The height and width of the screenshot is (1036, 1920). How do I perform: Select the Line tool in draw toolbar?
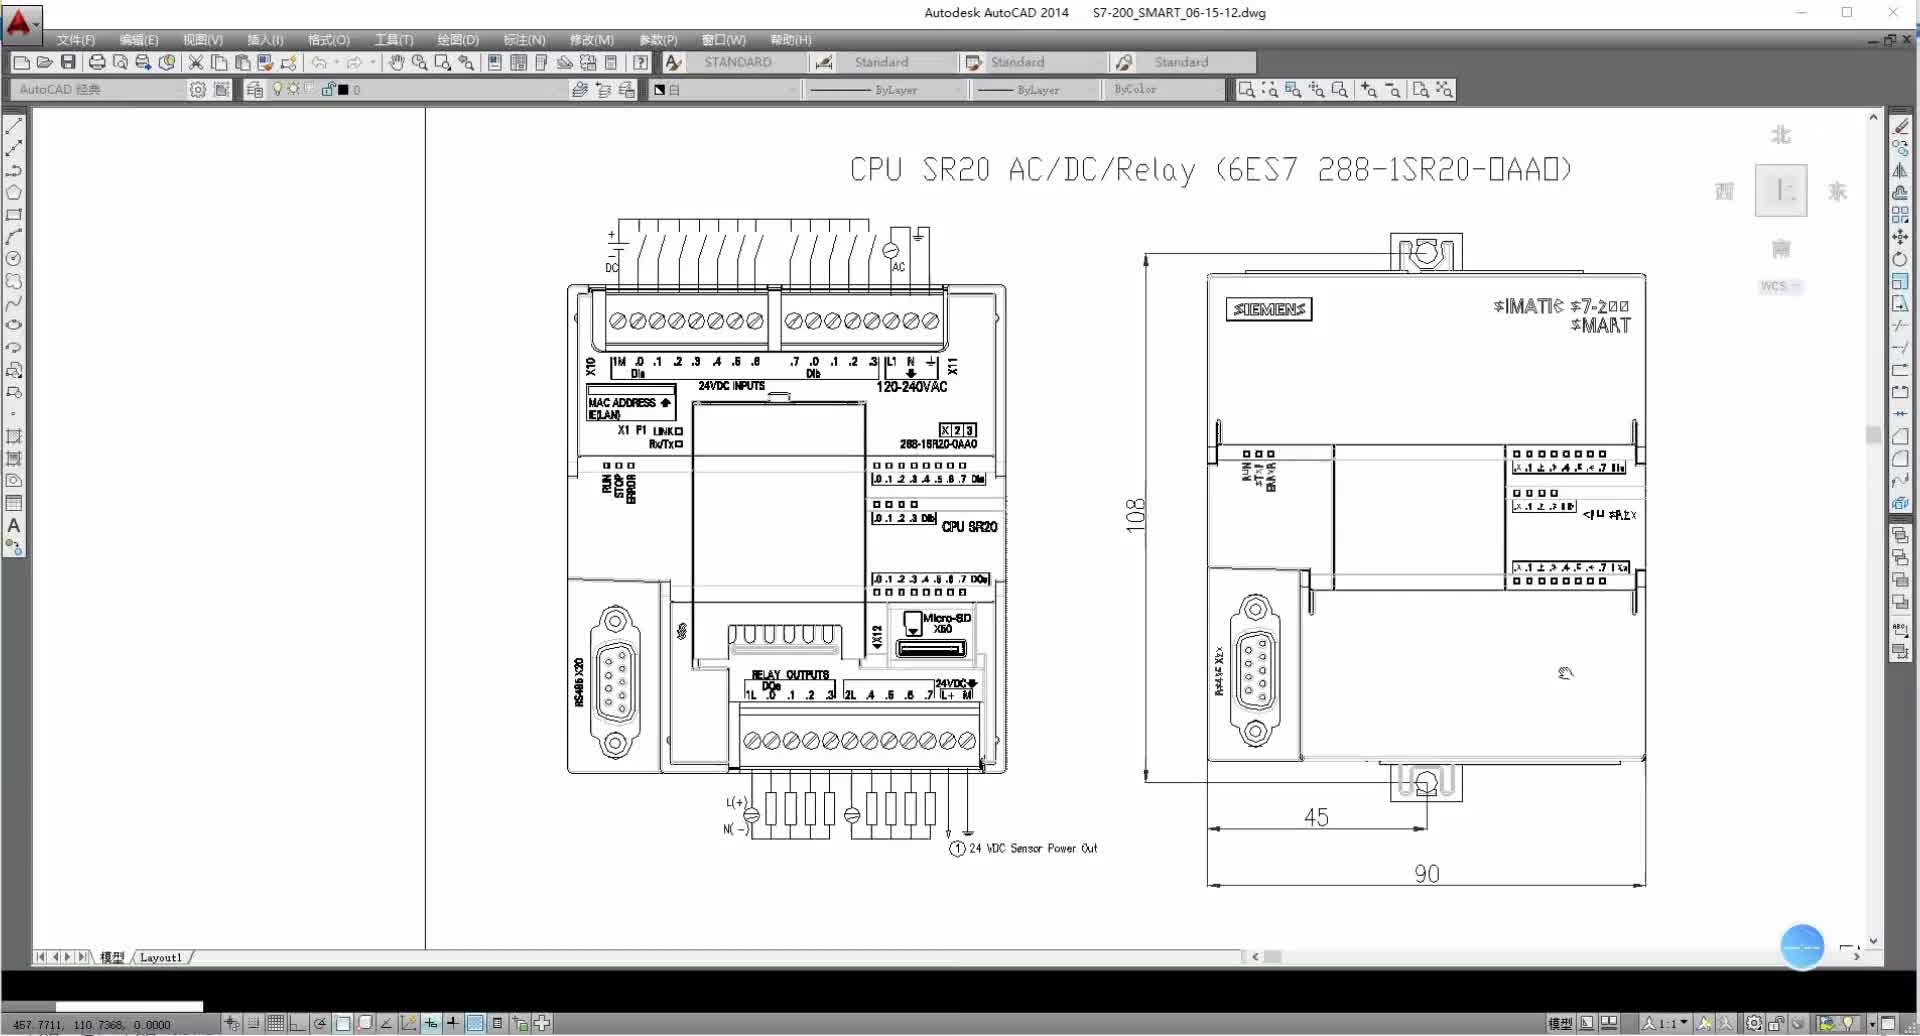tap(14, 126)
